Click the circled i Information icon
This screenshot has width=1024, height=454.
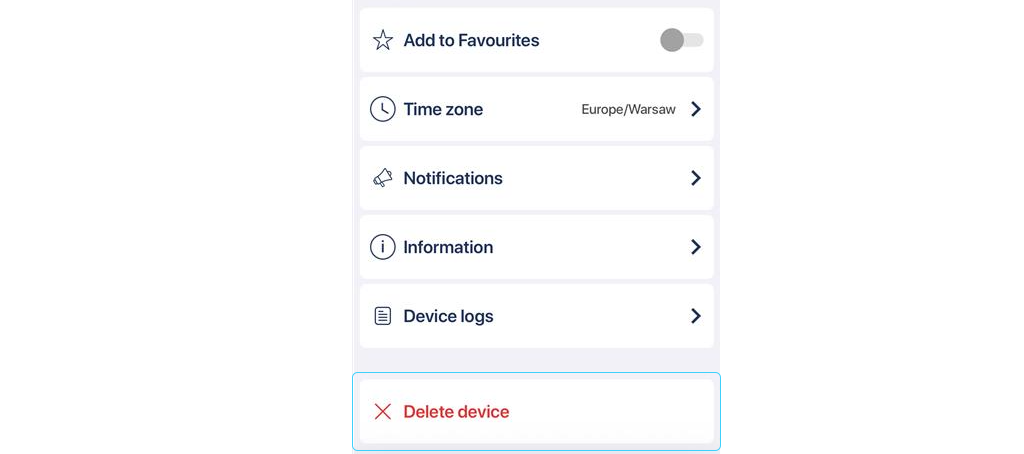click(383, 247)
